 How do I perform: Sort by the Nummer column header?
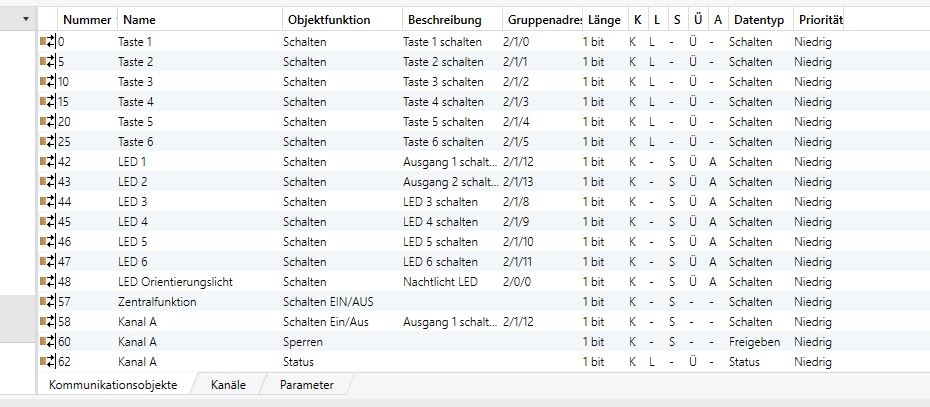87,19
